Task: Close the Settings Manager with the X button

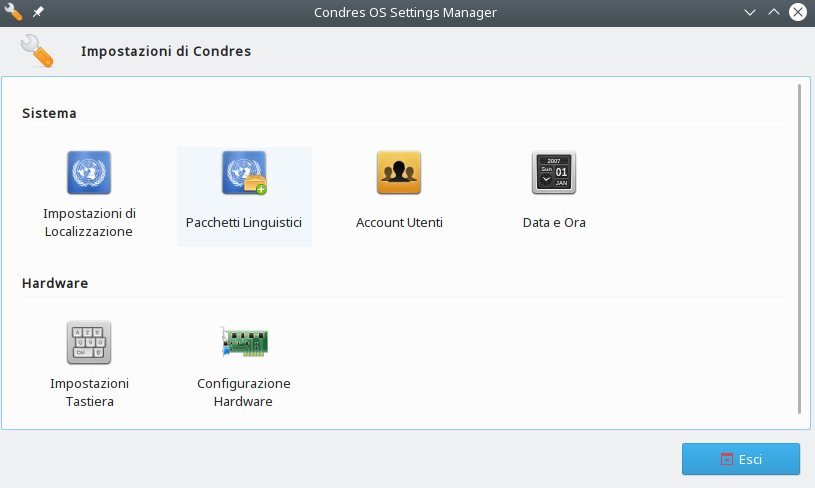Action: tap(798, 13)
